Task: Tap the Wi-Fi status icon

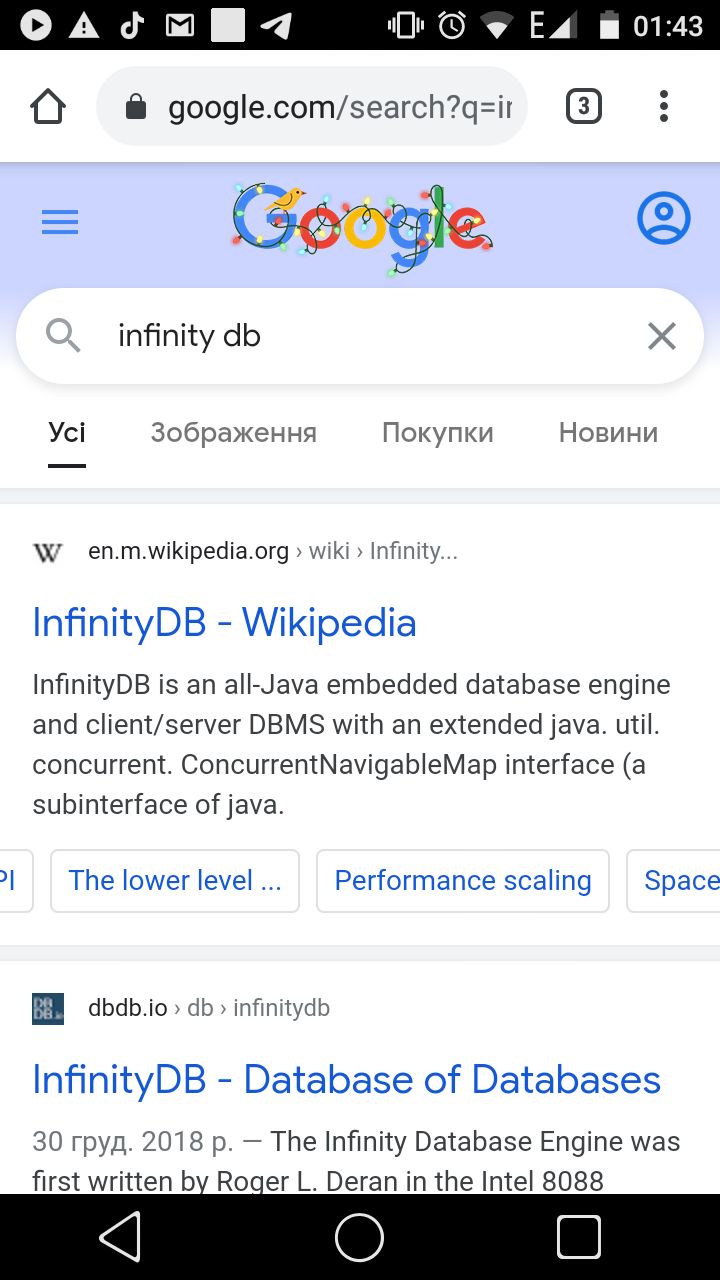Action: click(498, 26)
